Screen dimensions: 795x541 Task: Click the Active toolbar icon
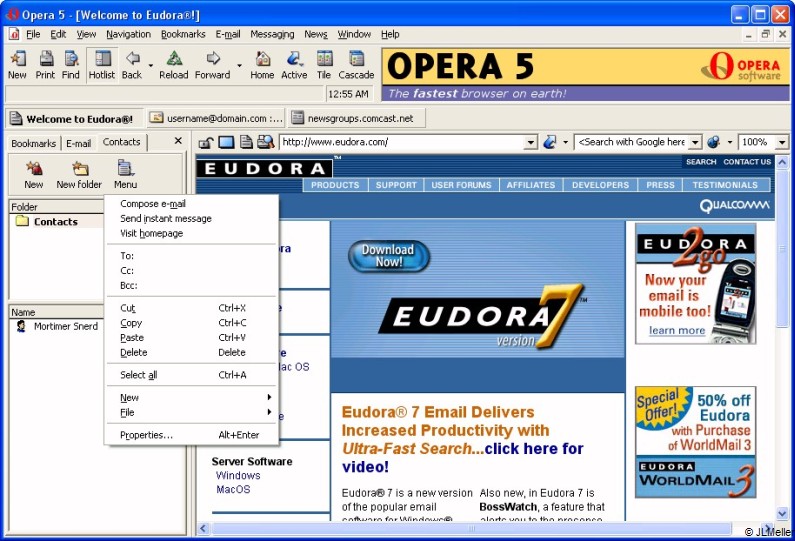pos(294,65)
